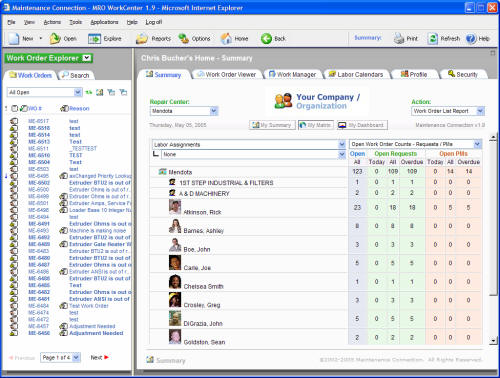The width and height of the screenshot is (500, 378).
Task: Click the Log off menu link
Action: coord(154,22)
